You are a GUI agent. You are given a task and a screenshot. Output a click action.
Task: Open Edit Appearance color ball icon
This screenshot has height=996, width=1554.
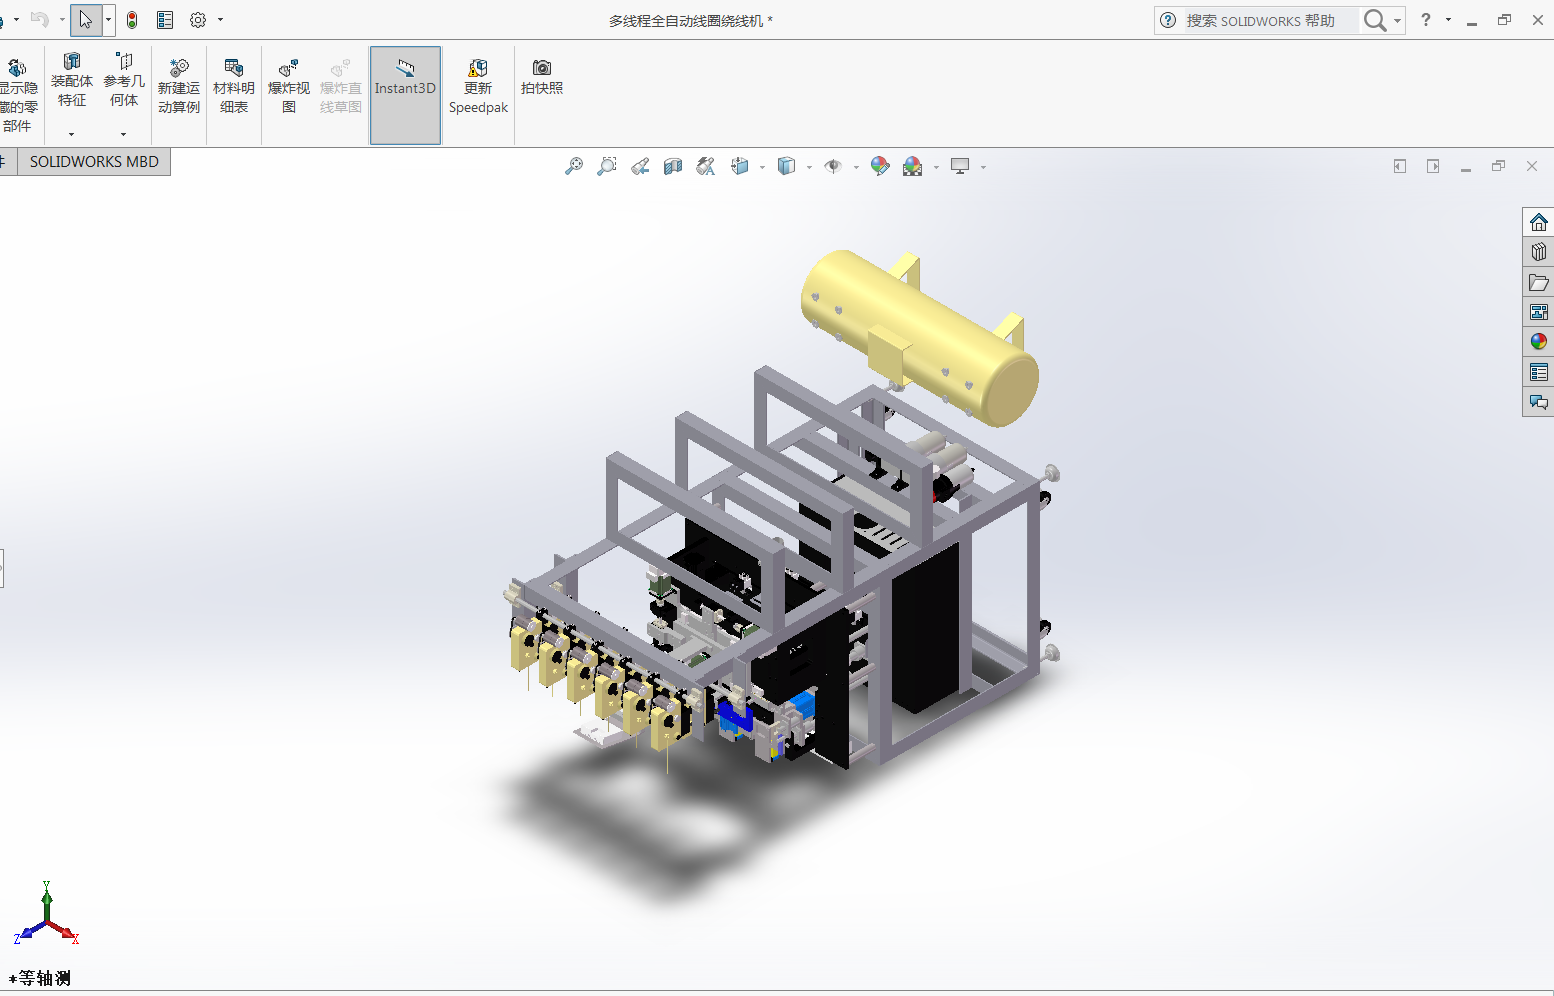click(880, 166)
